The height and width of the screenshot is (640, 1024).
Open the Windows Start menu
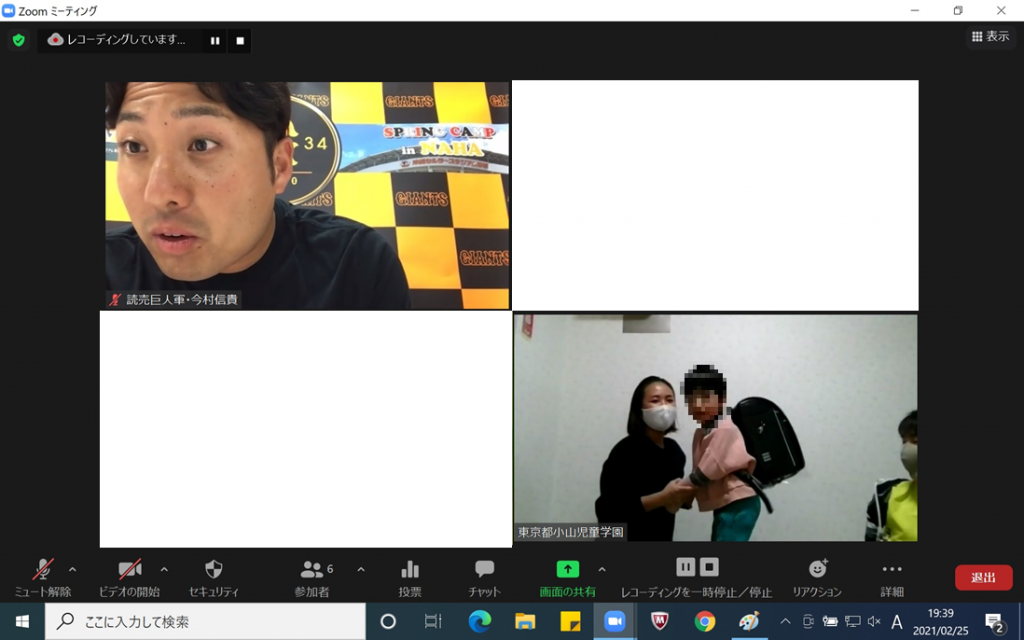click(22, 622)
